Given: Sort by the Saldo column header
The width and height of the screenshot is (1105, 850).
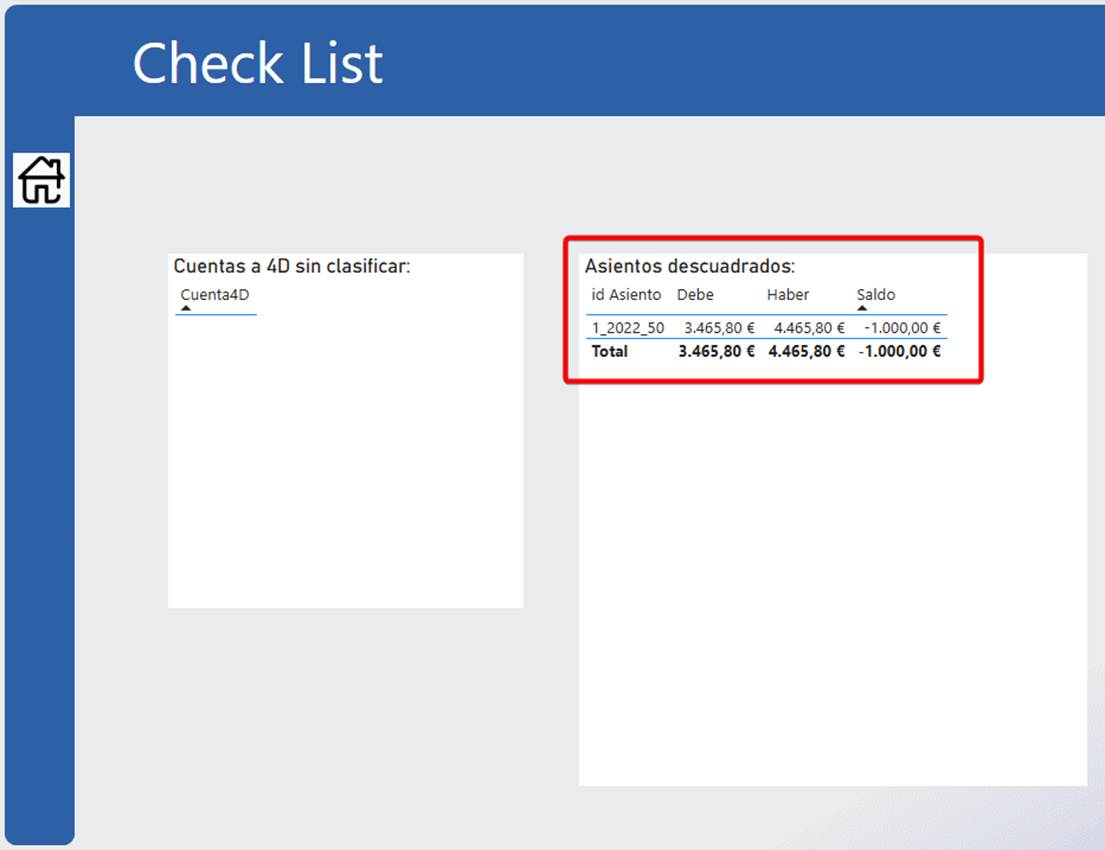Looking at the screenshot, I should click(x=875, y=295).
